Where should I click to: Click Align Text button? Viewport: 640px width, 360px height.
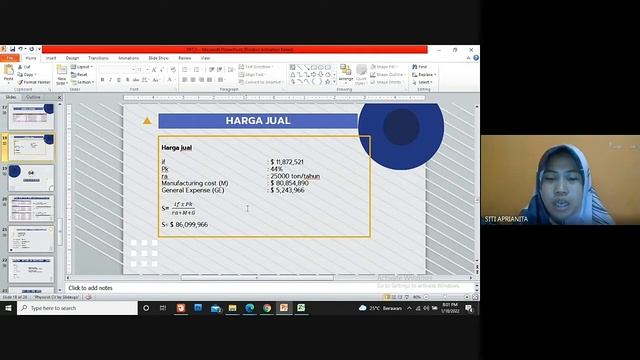(252, 74)
